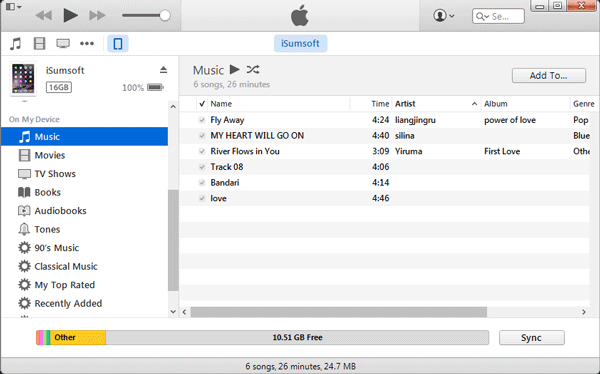Open the Recently Added playlist
600x374 pixels.
[x=84, y=304]
